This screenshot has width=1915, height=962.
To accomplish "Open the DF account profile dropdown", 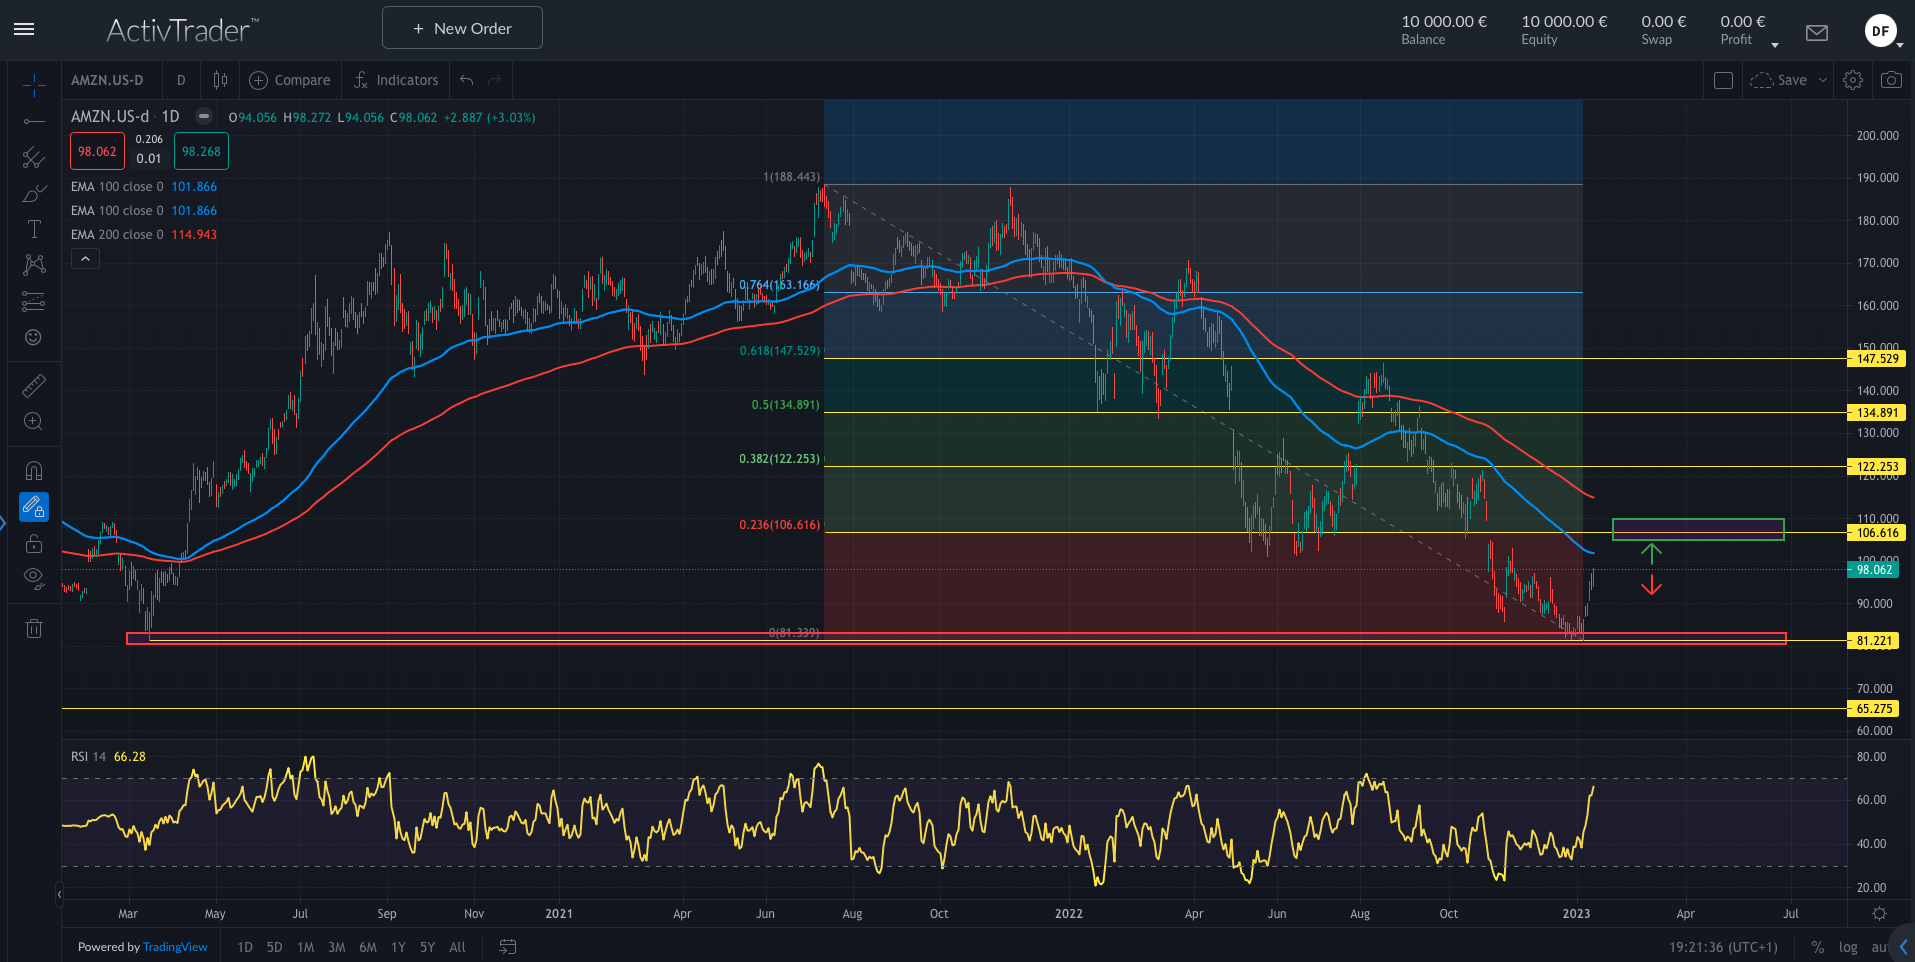I will [x=1883, y=31].
